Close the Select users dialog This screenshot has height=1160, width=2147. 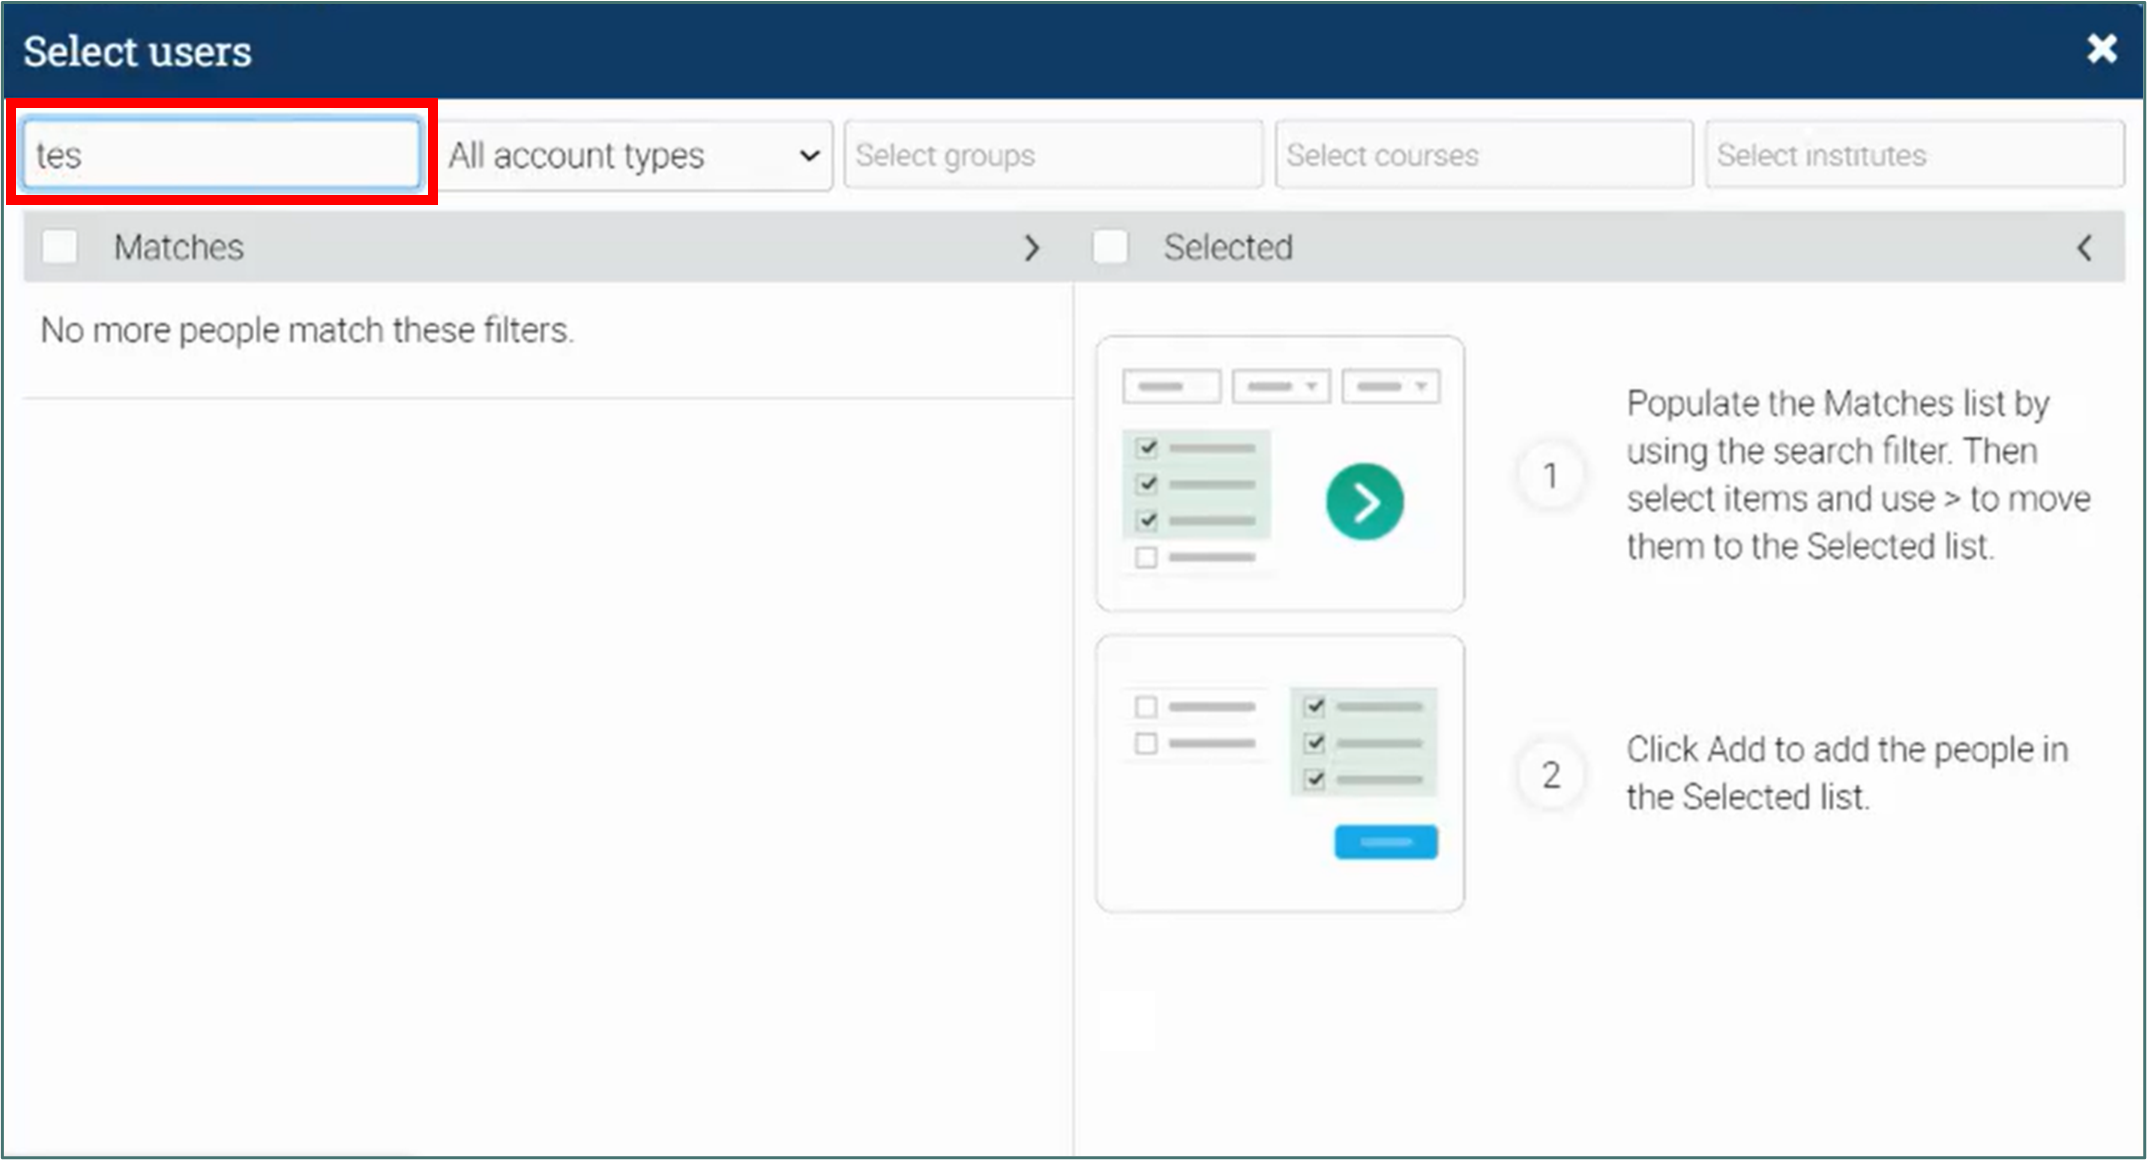click(2101, 49)
